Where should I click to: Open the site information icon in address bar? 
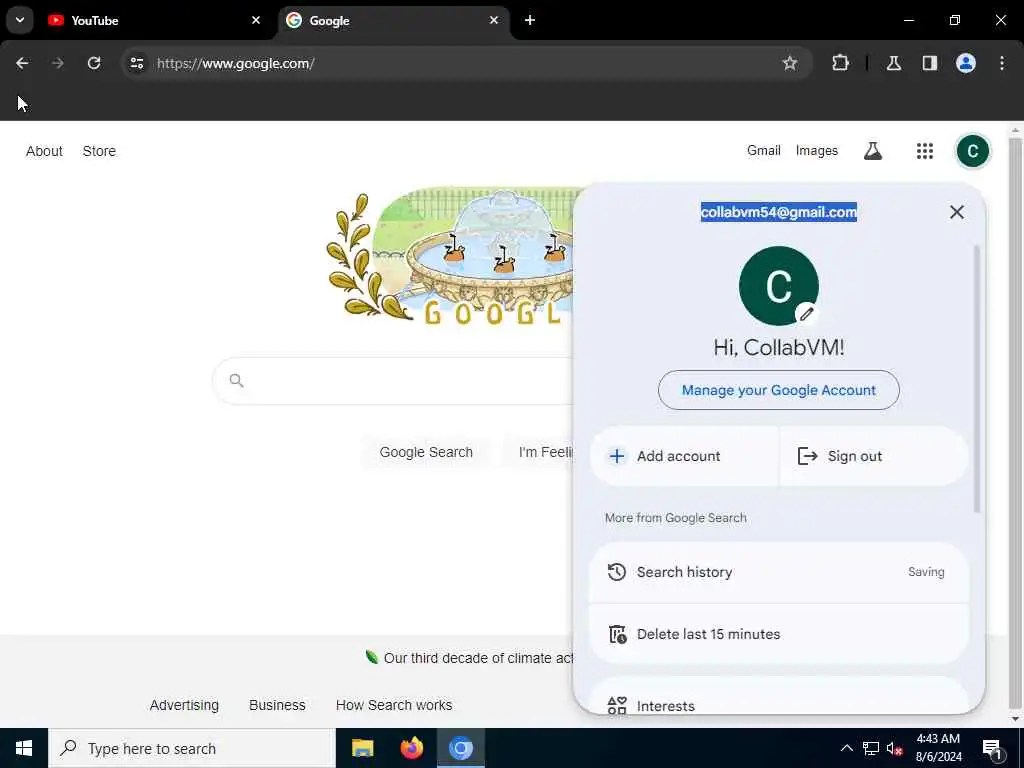coord(136,63)
